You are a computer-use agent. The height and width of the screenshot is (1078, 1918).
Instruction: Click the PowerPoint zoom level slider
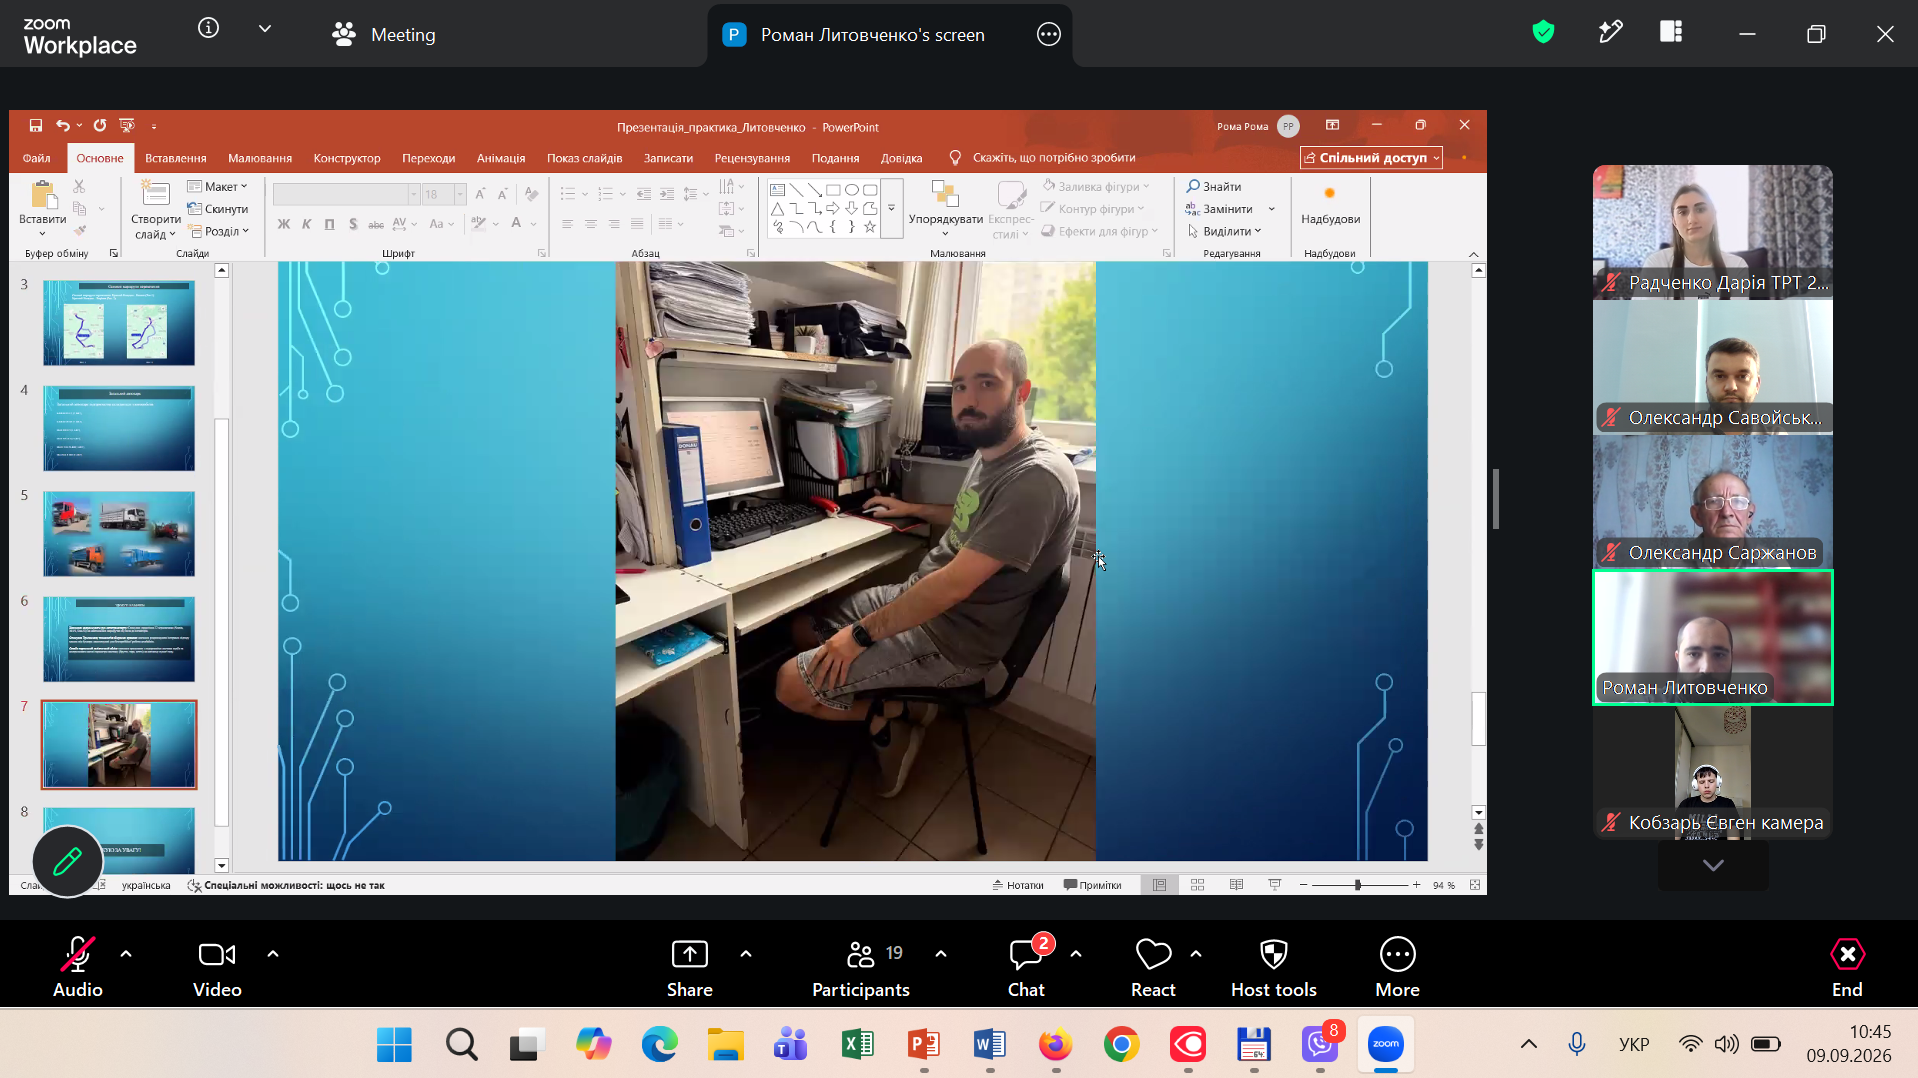(1358, 885)
